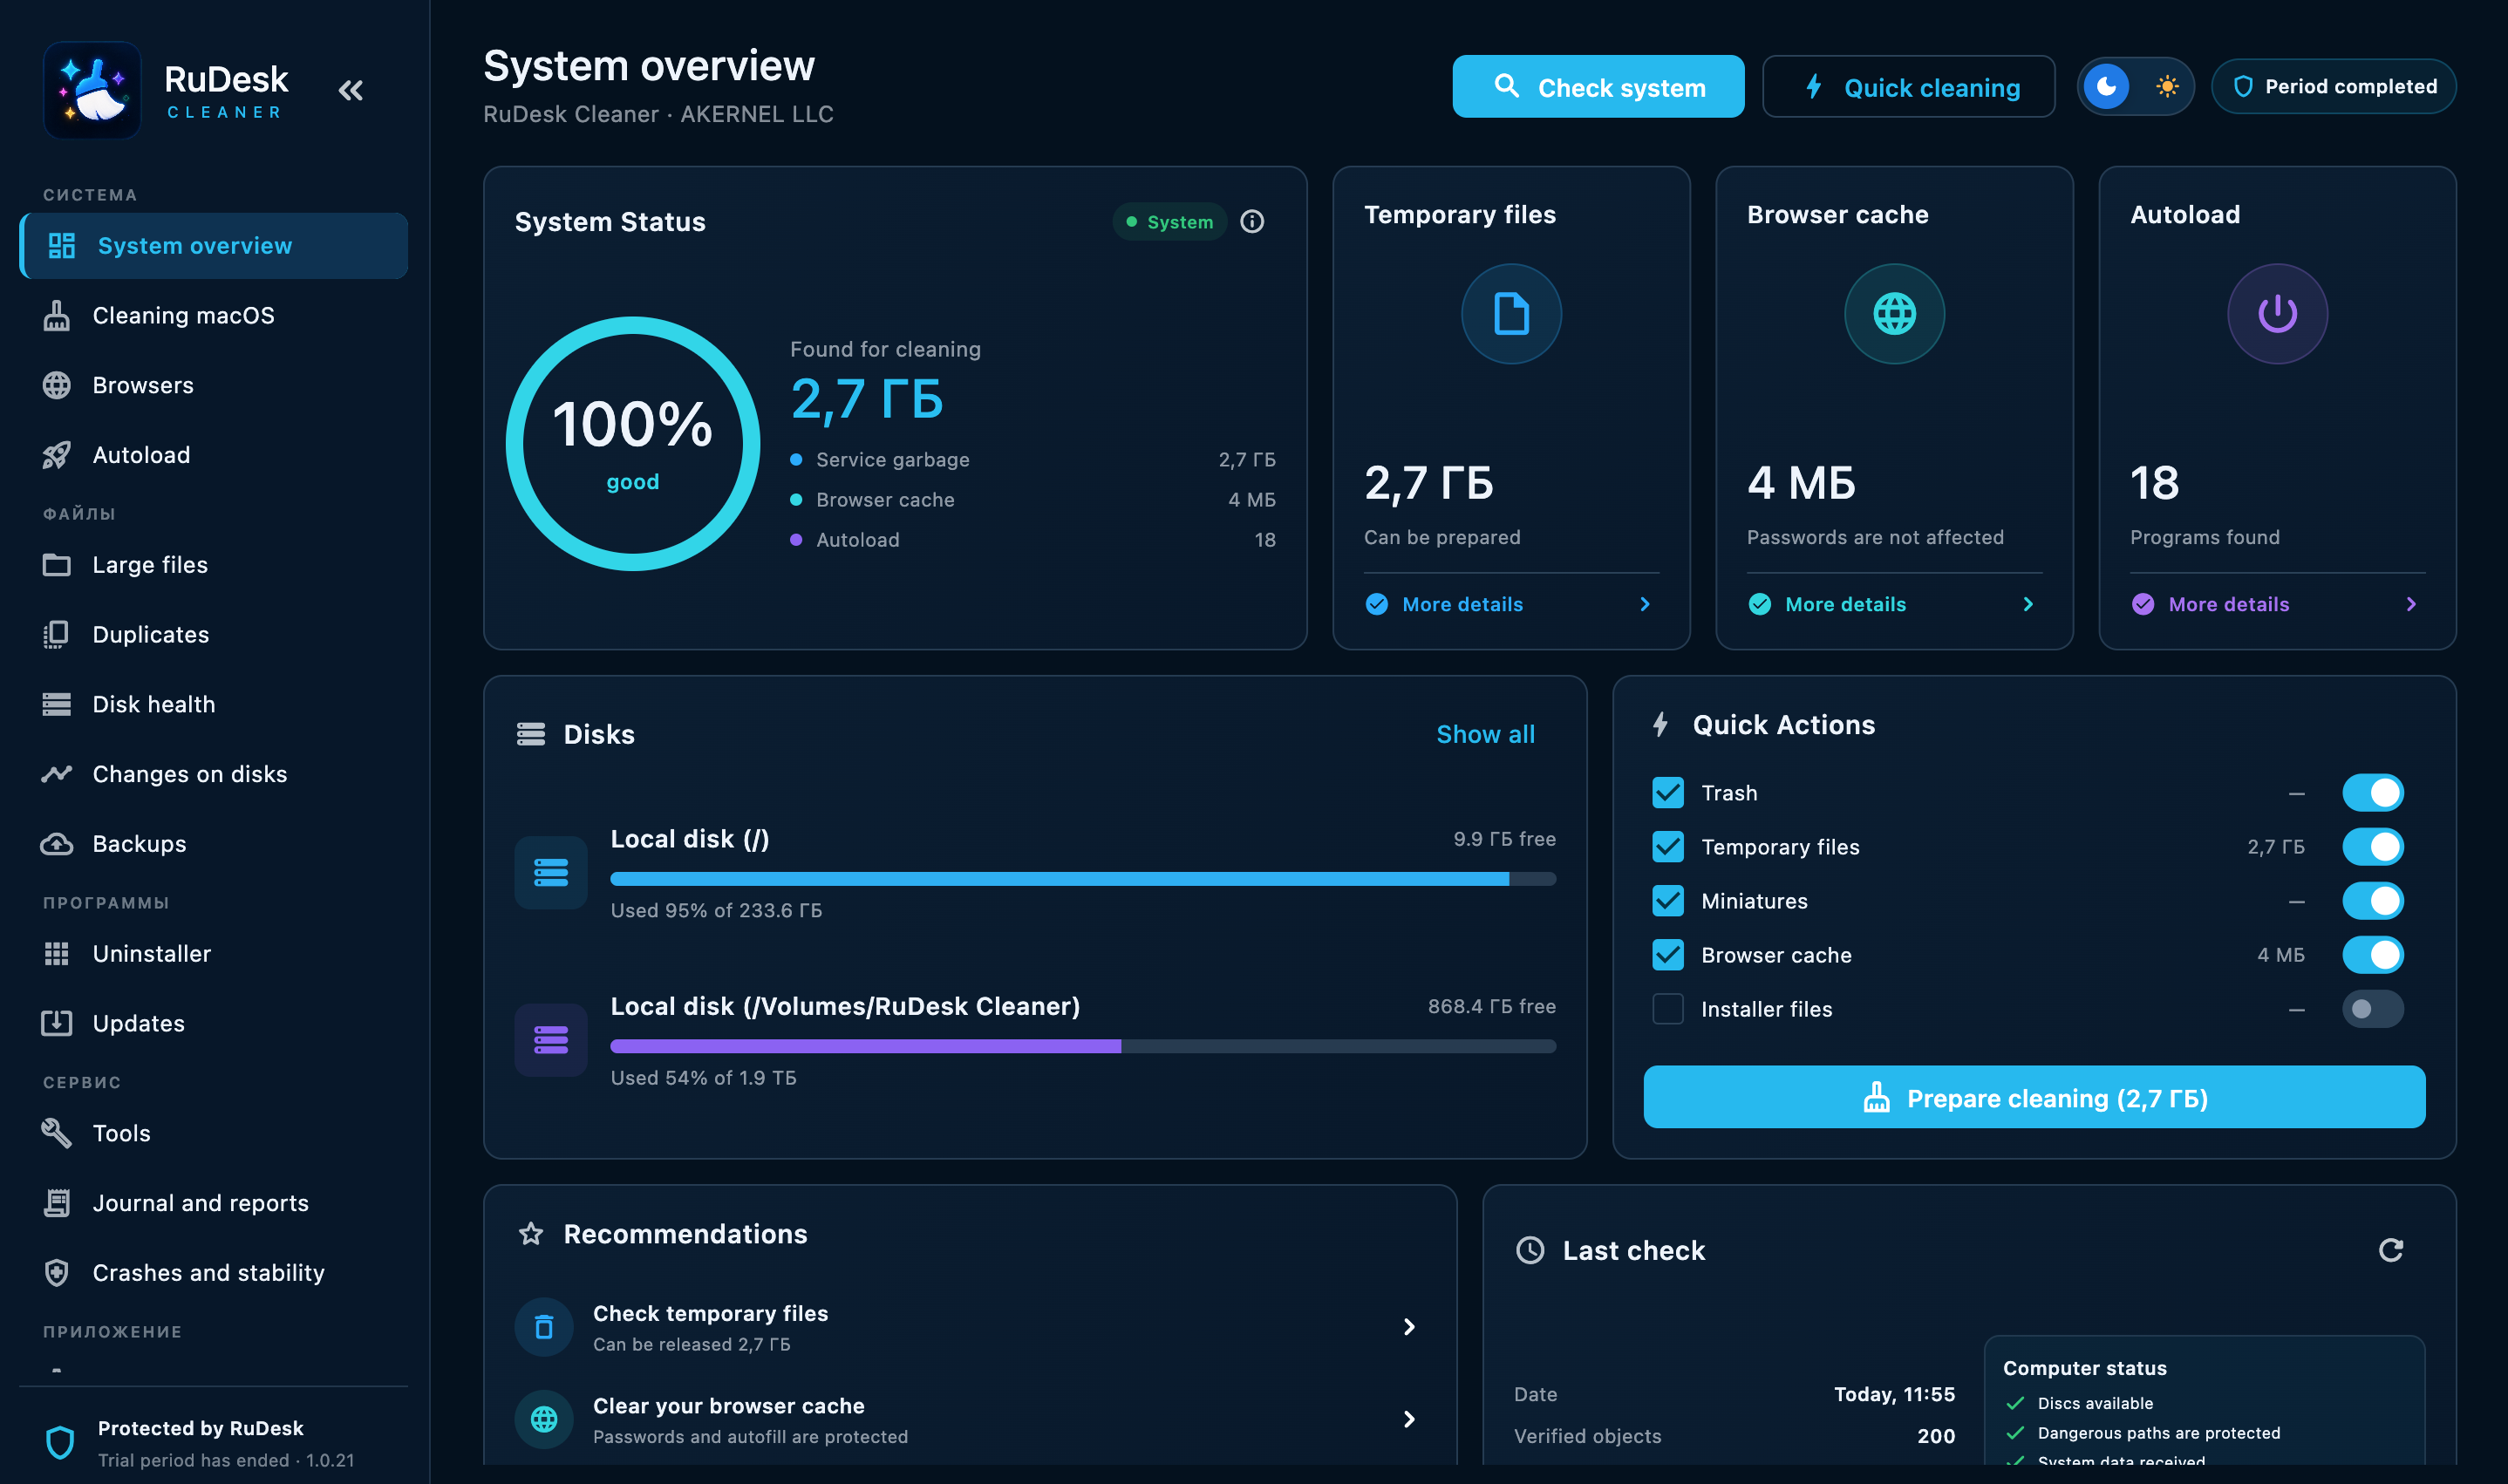Click Local disk (/) usage bar

pos(1083,879)
